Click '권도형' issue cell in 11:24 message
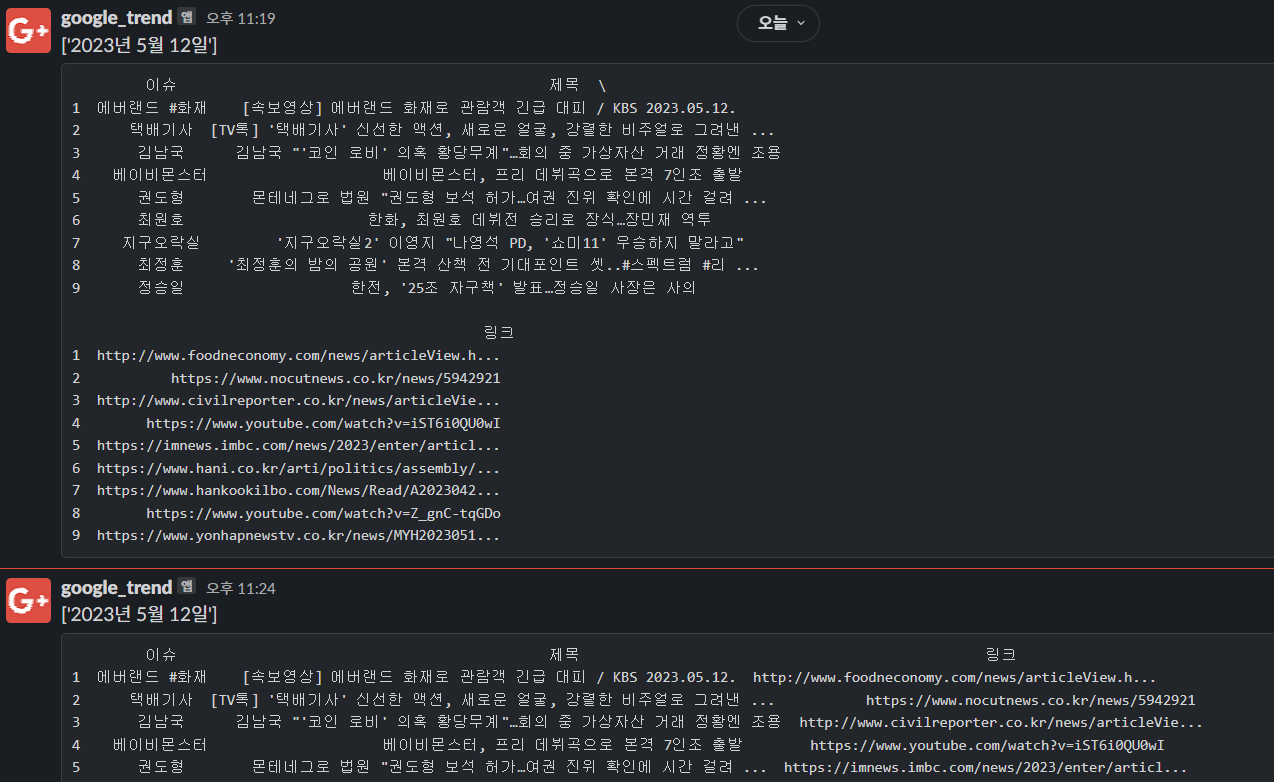Viewport: 1274px width, 782px height. 161,767
